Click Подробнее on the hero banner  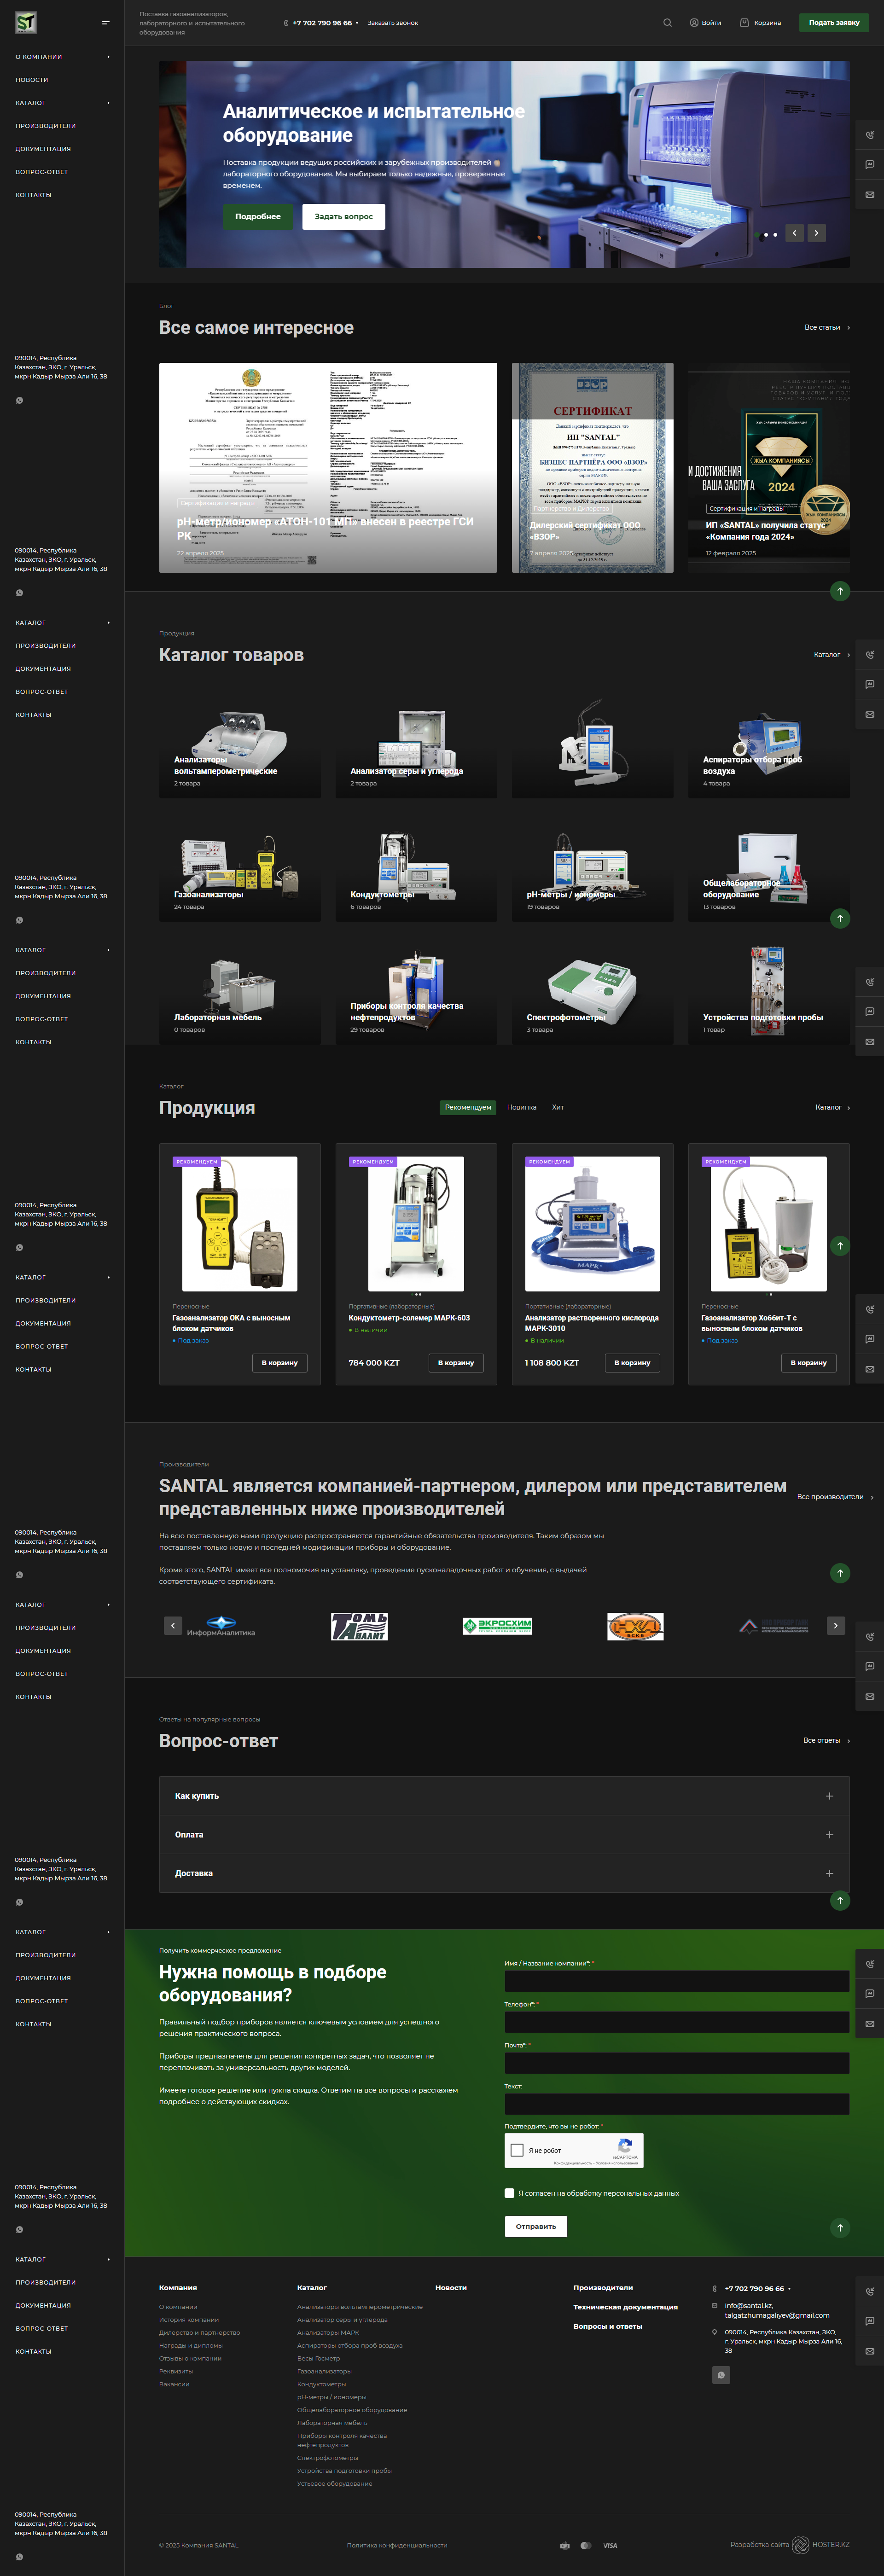point(258,216)
